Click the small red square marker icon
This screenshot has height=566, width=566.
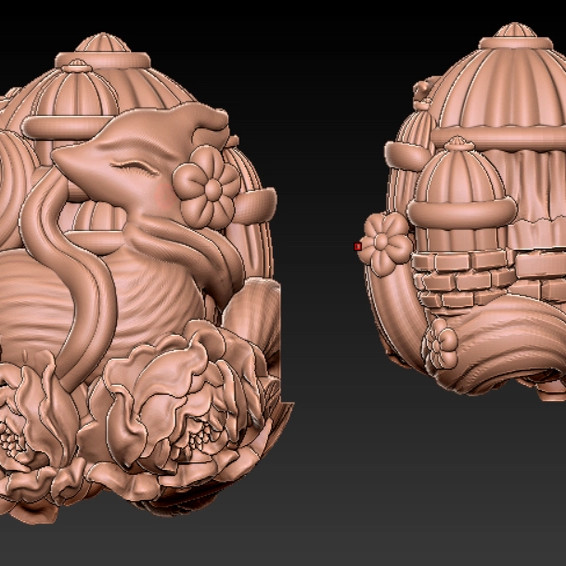(358, 247)
